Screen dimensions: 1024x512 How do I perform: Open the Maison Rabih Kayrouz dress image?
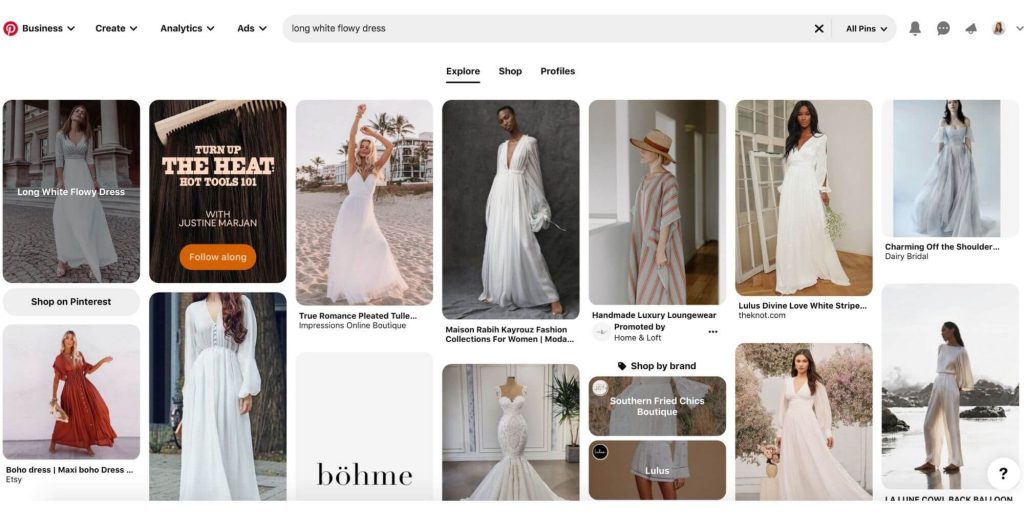[511, 210]
